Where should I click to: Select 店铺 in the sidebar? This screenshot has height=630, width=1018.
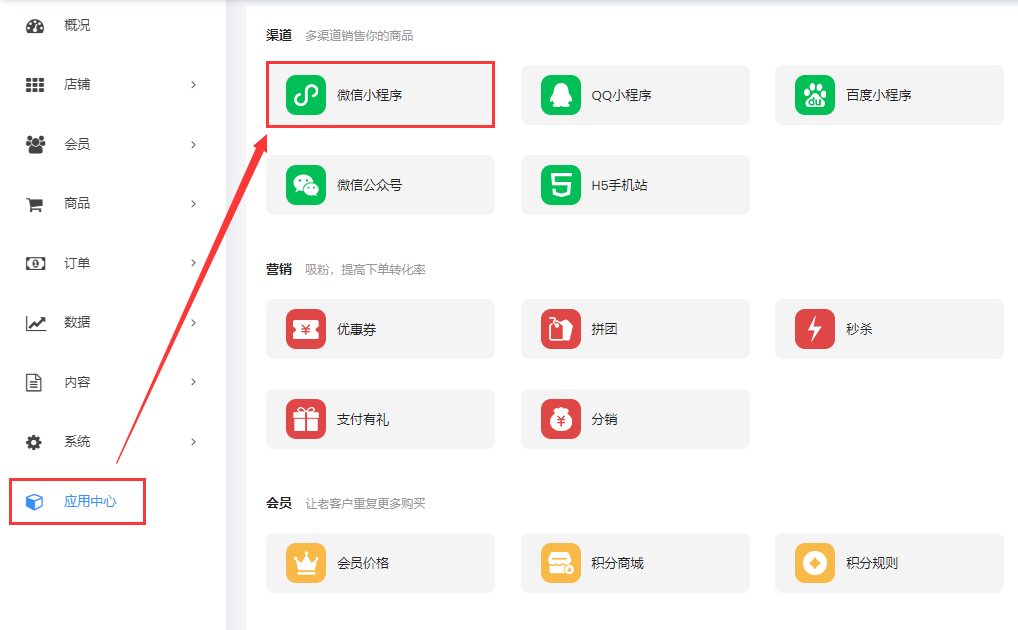click(77, 84)
